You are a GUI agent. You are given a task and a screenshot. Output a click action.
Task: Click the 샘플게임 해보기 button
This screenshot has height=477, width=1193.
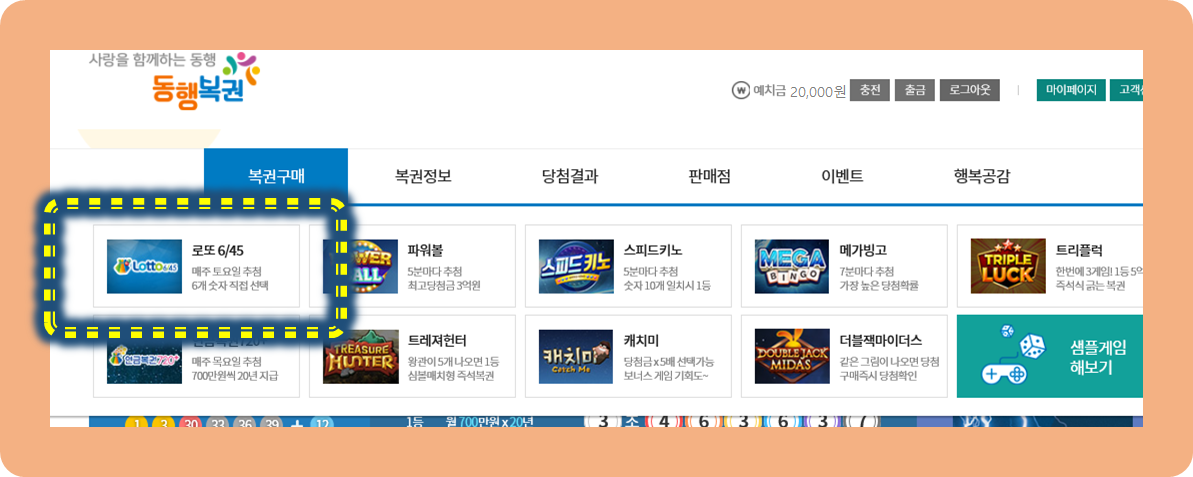click(1050, 356)
